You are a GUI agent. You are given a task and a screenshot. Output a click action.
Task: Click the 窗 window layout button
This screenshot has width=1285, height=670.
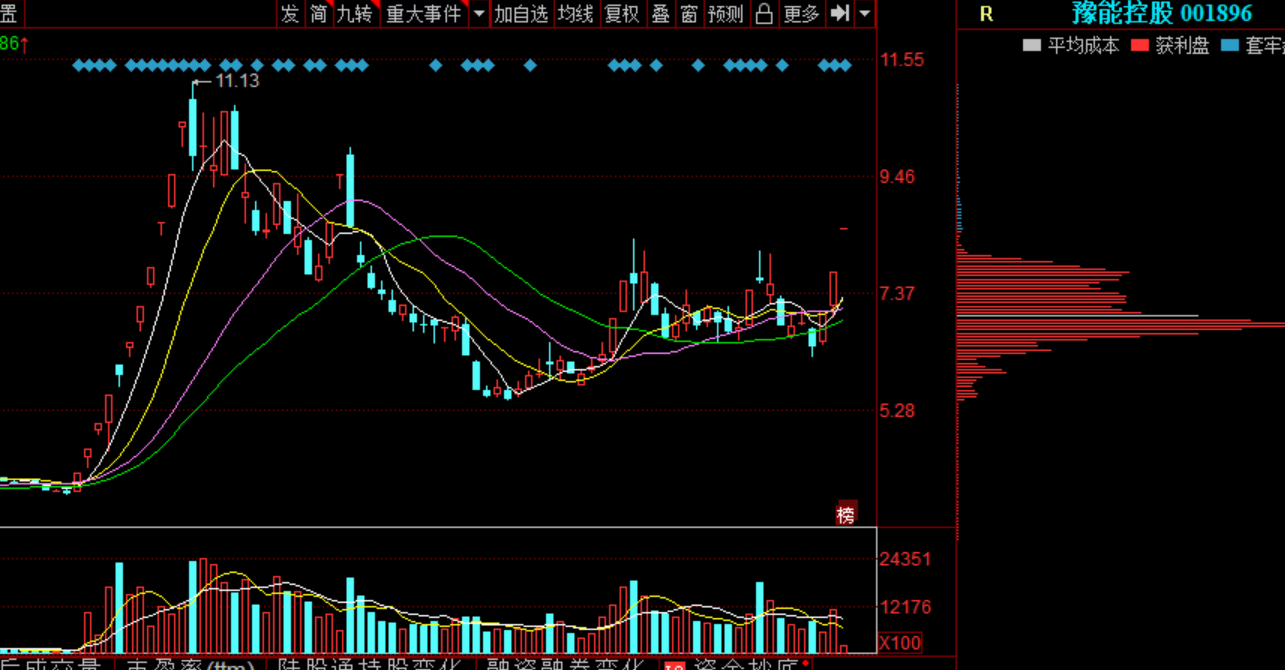coord(689,13)
